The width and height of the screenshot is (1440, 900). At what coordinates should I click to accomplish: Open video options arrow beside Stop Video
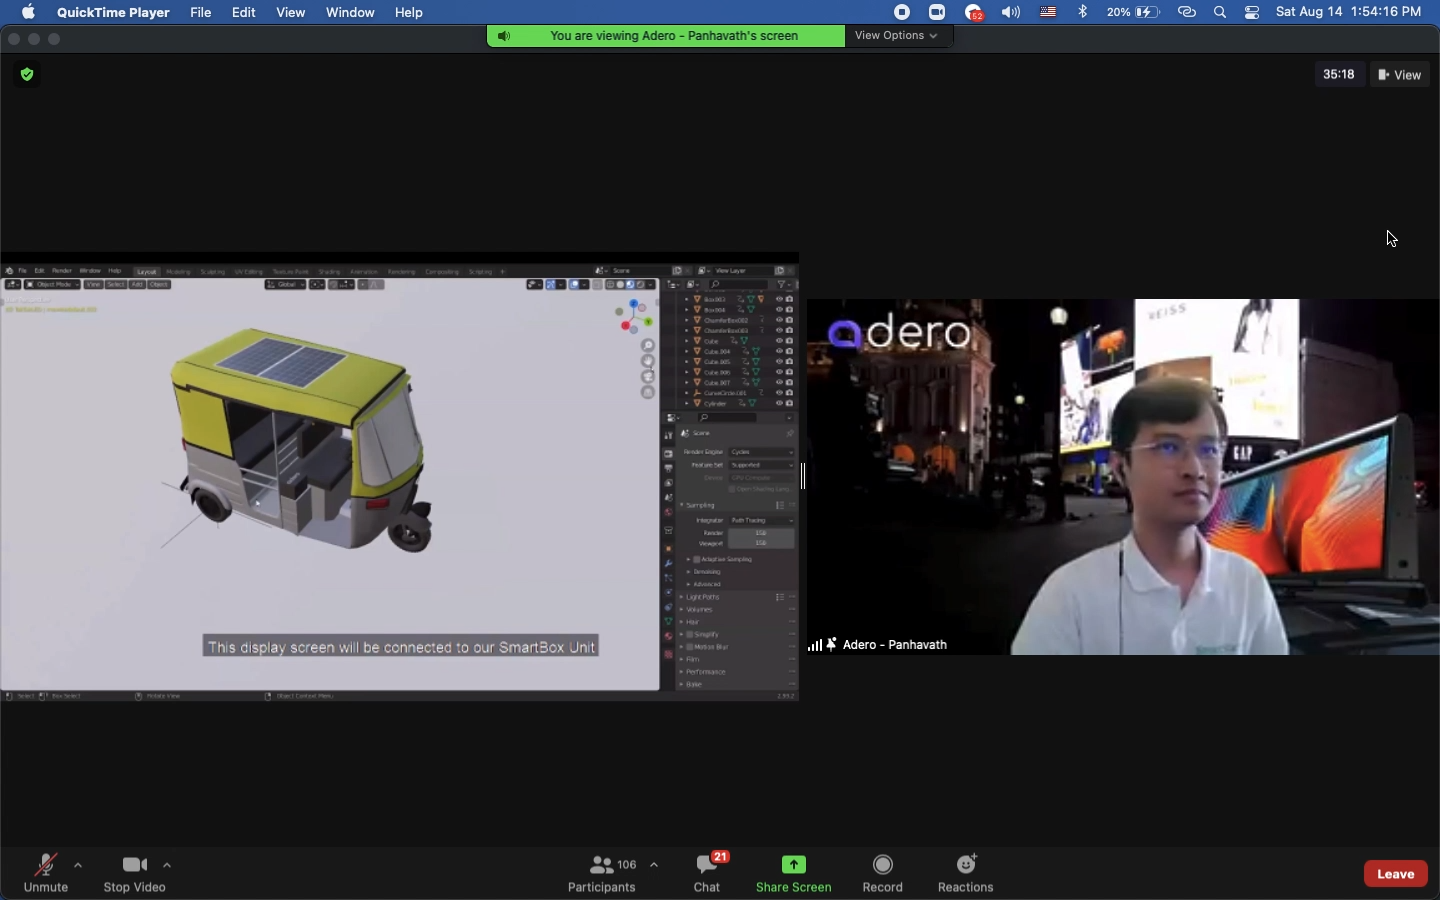coord(168,866)
